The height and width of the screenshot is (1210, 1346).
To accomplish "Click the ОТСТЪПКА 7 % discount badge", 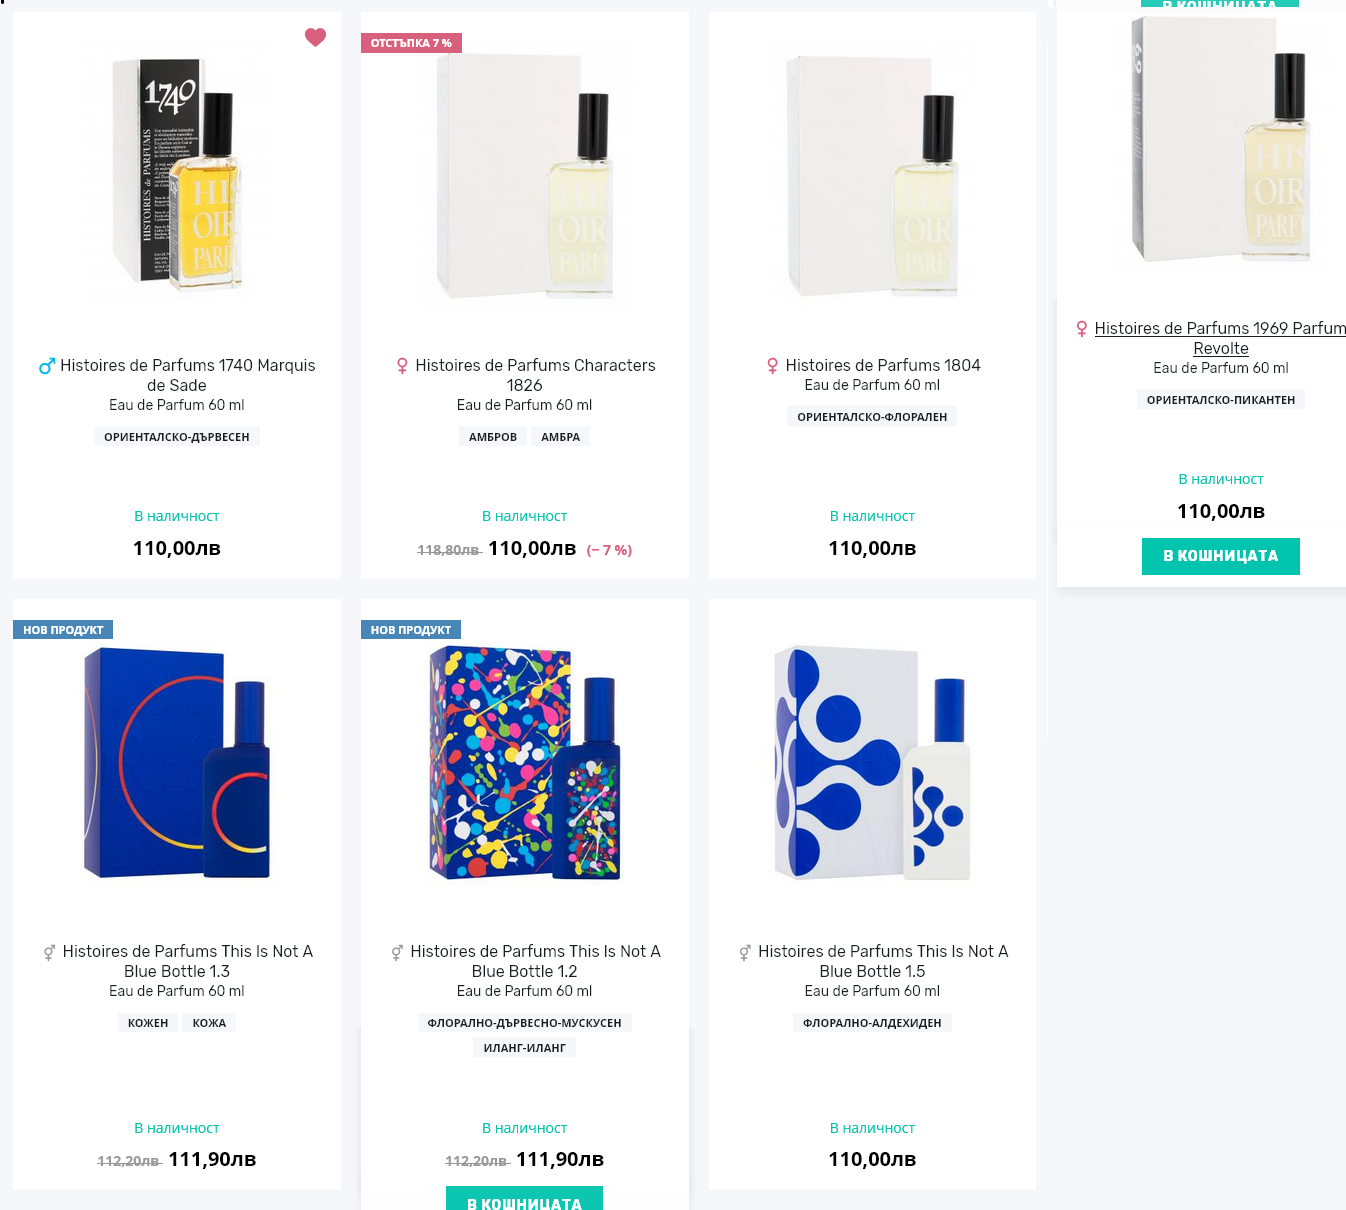I will 411,43.
